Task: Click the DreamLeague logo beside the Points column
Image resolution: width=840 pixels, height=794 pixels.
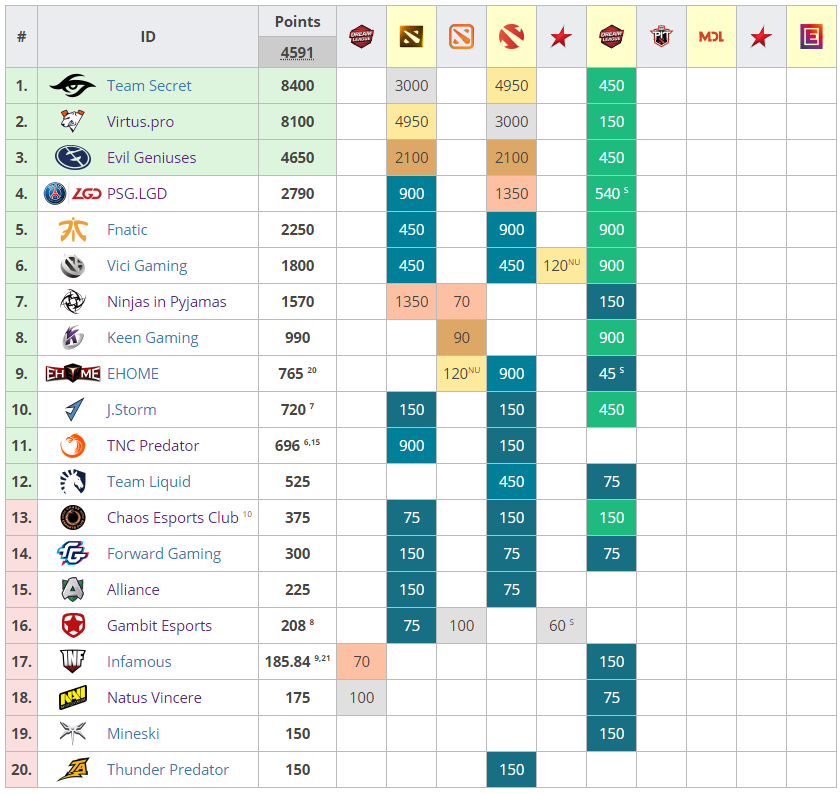Action: [361, 36]
